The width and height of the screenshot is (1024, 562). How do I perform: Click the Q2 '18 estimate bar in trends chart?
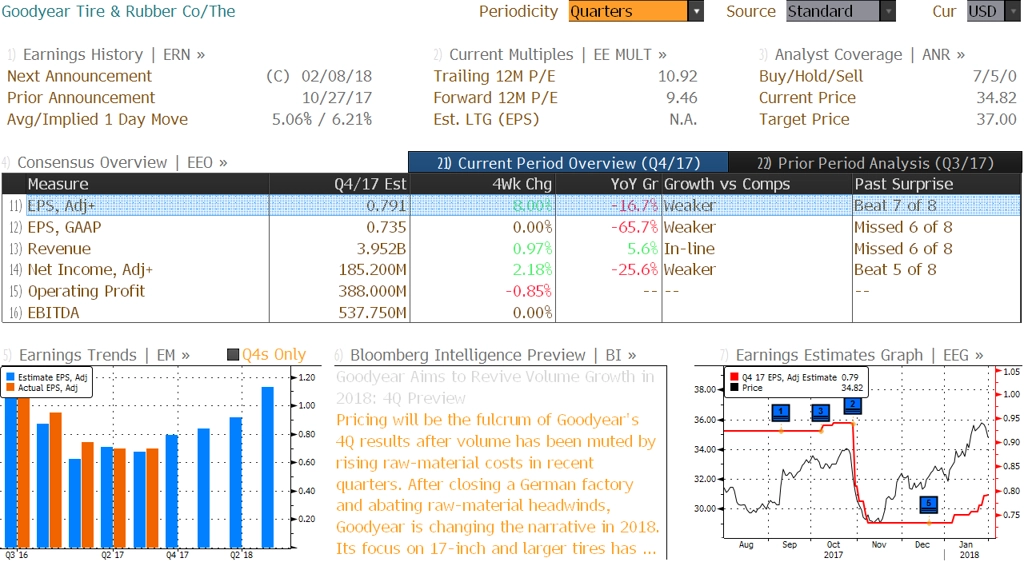pyautogui.click(x=236, y=482)
